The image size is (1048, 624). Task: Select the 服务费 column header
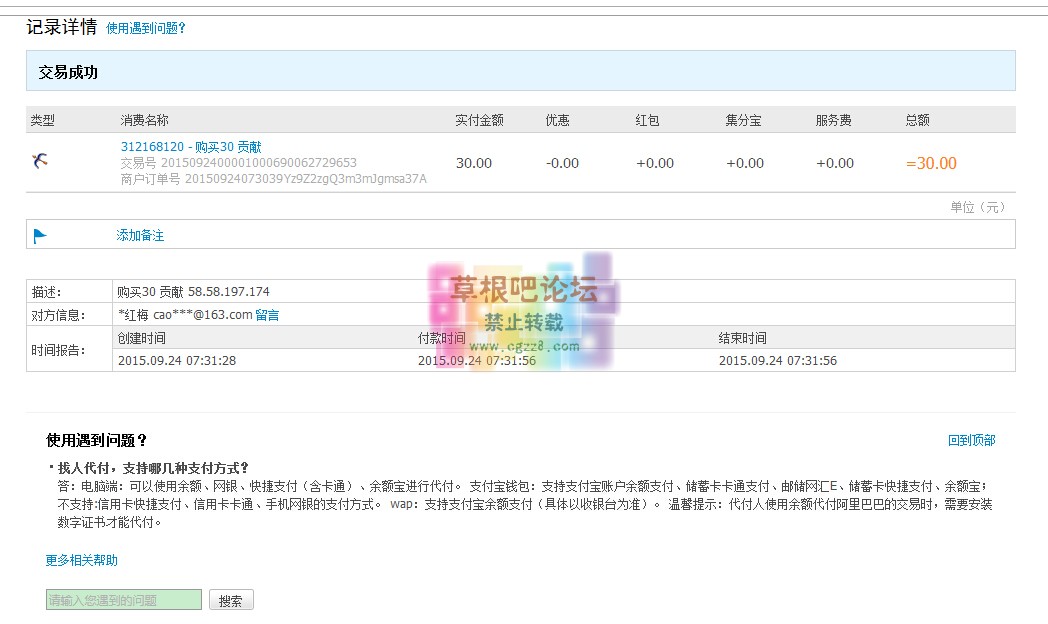[x=833, y=120]
